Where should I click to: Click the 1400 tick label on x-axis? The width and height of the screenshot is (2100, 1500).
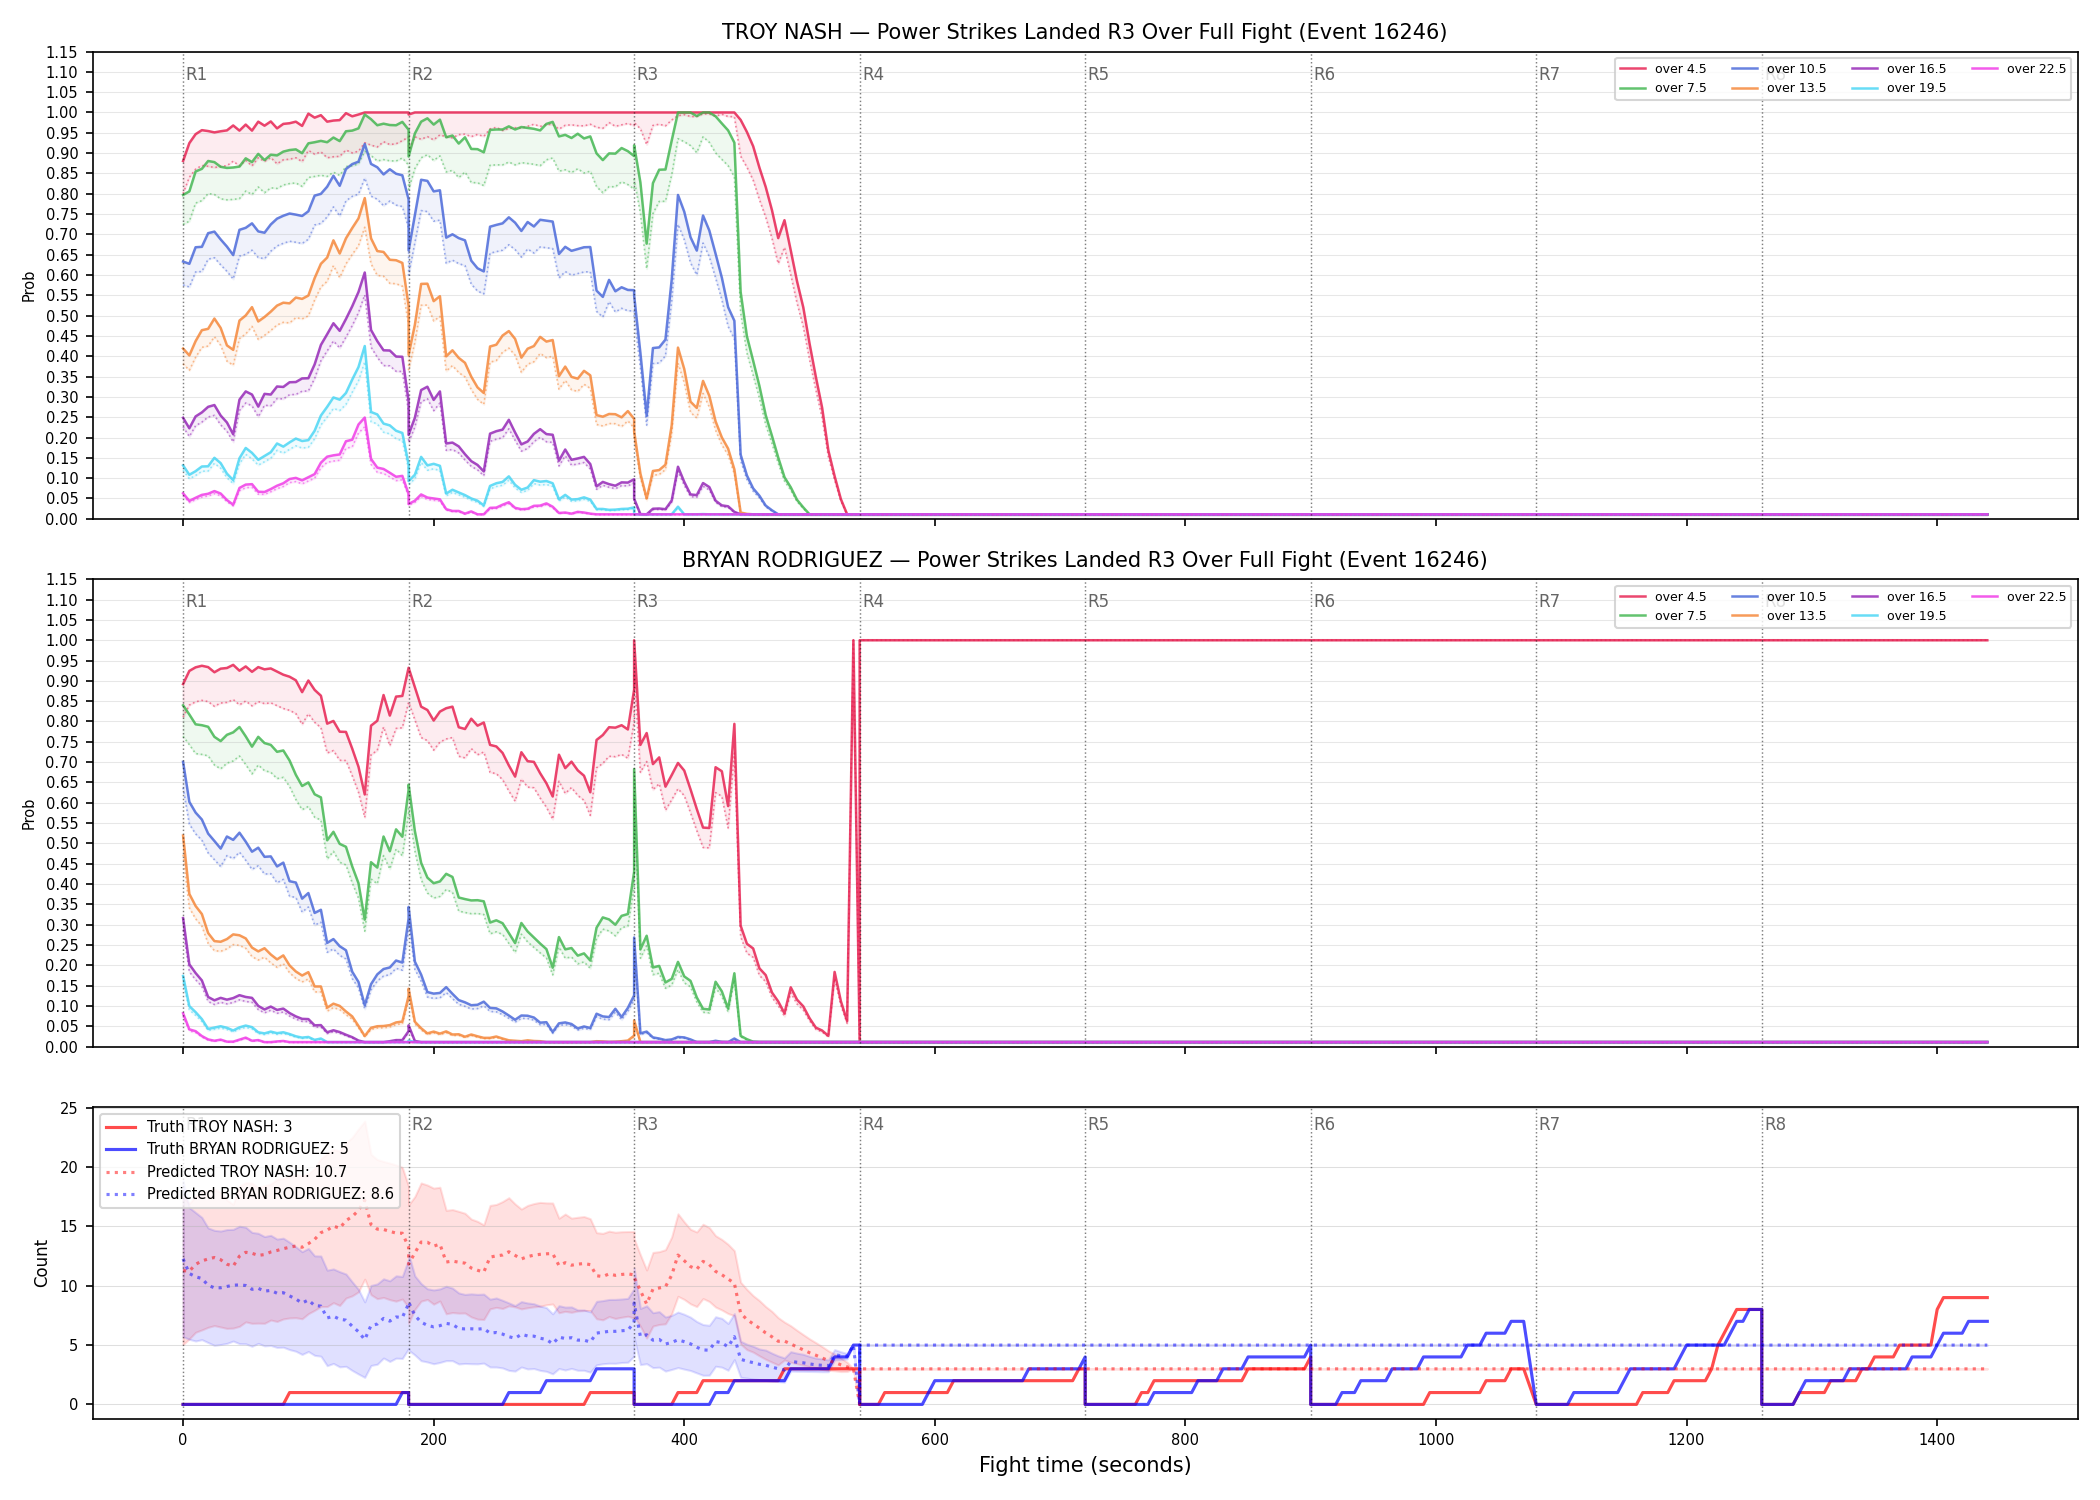point(1937,1440)
